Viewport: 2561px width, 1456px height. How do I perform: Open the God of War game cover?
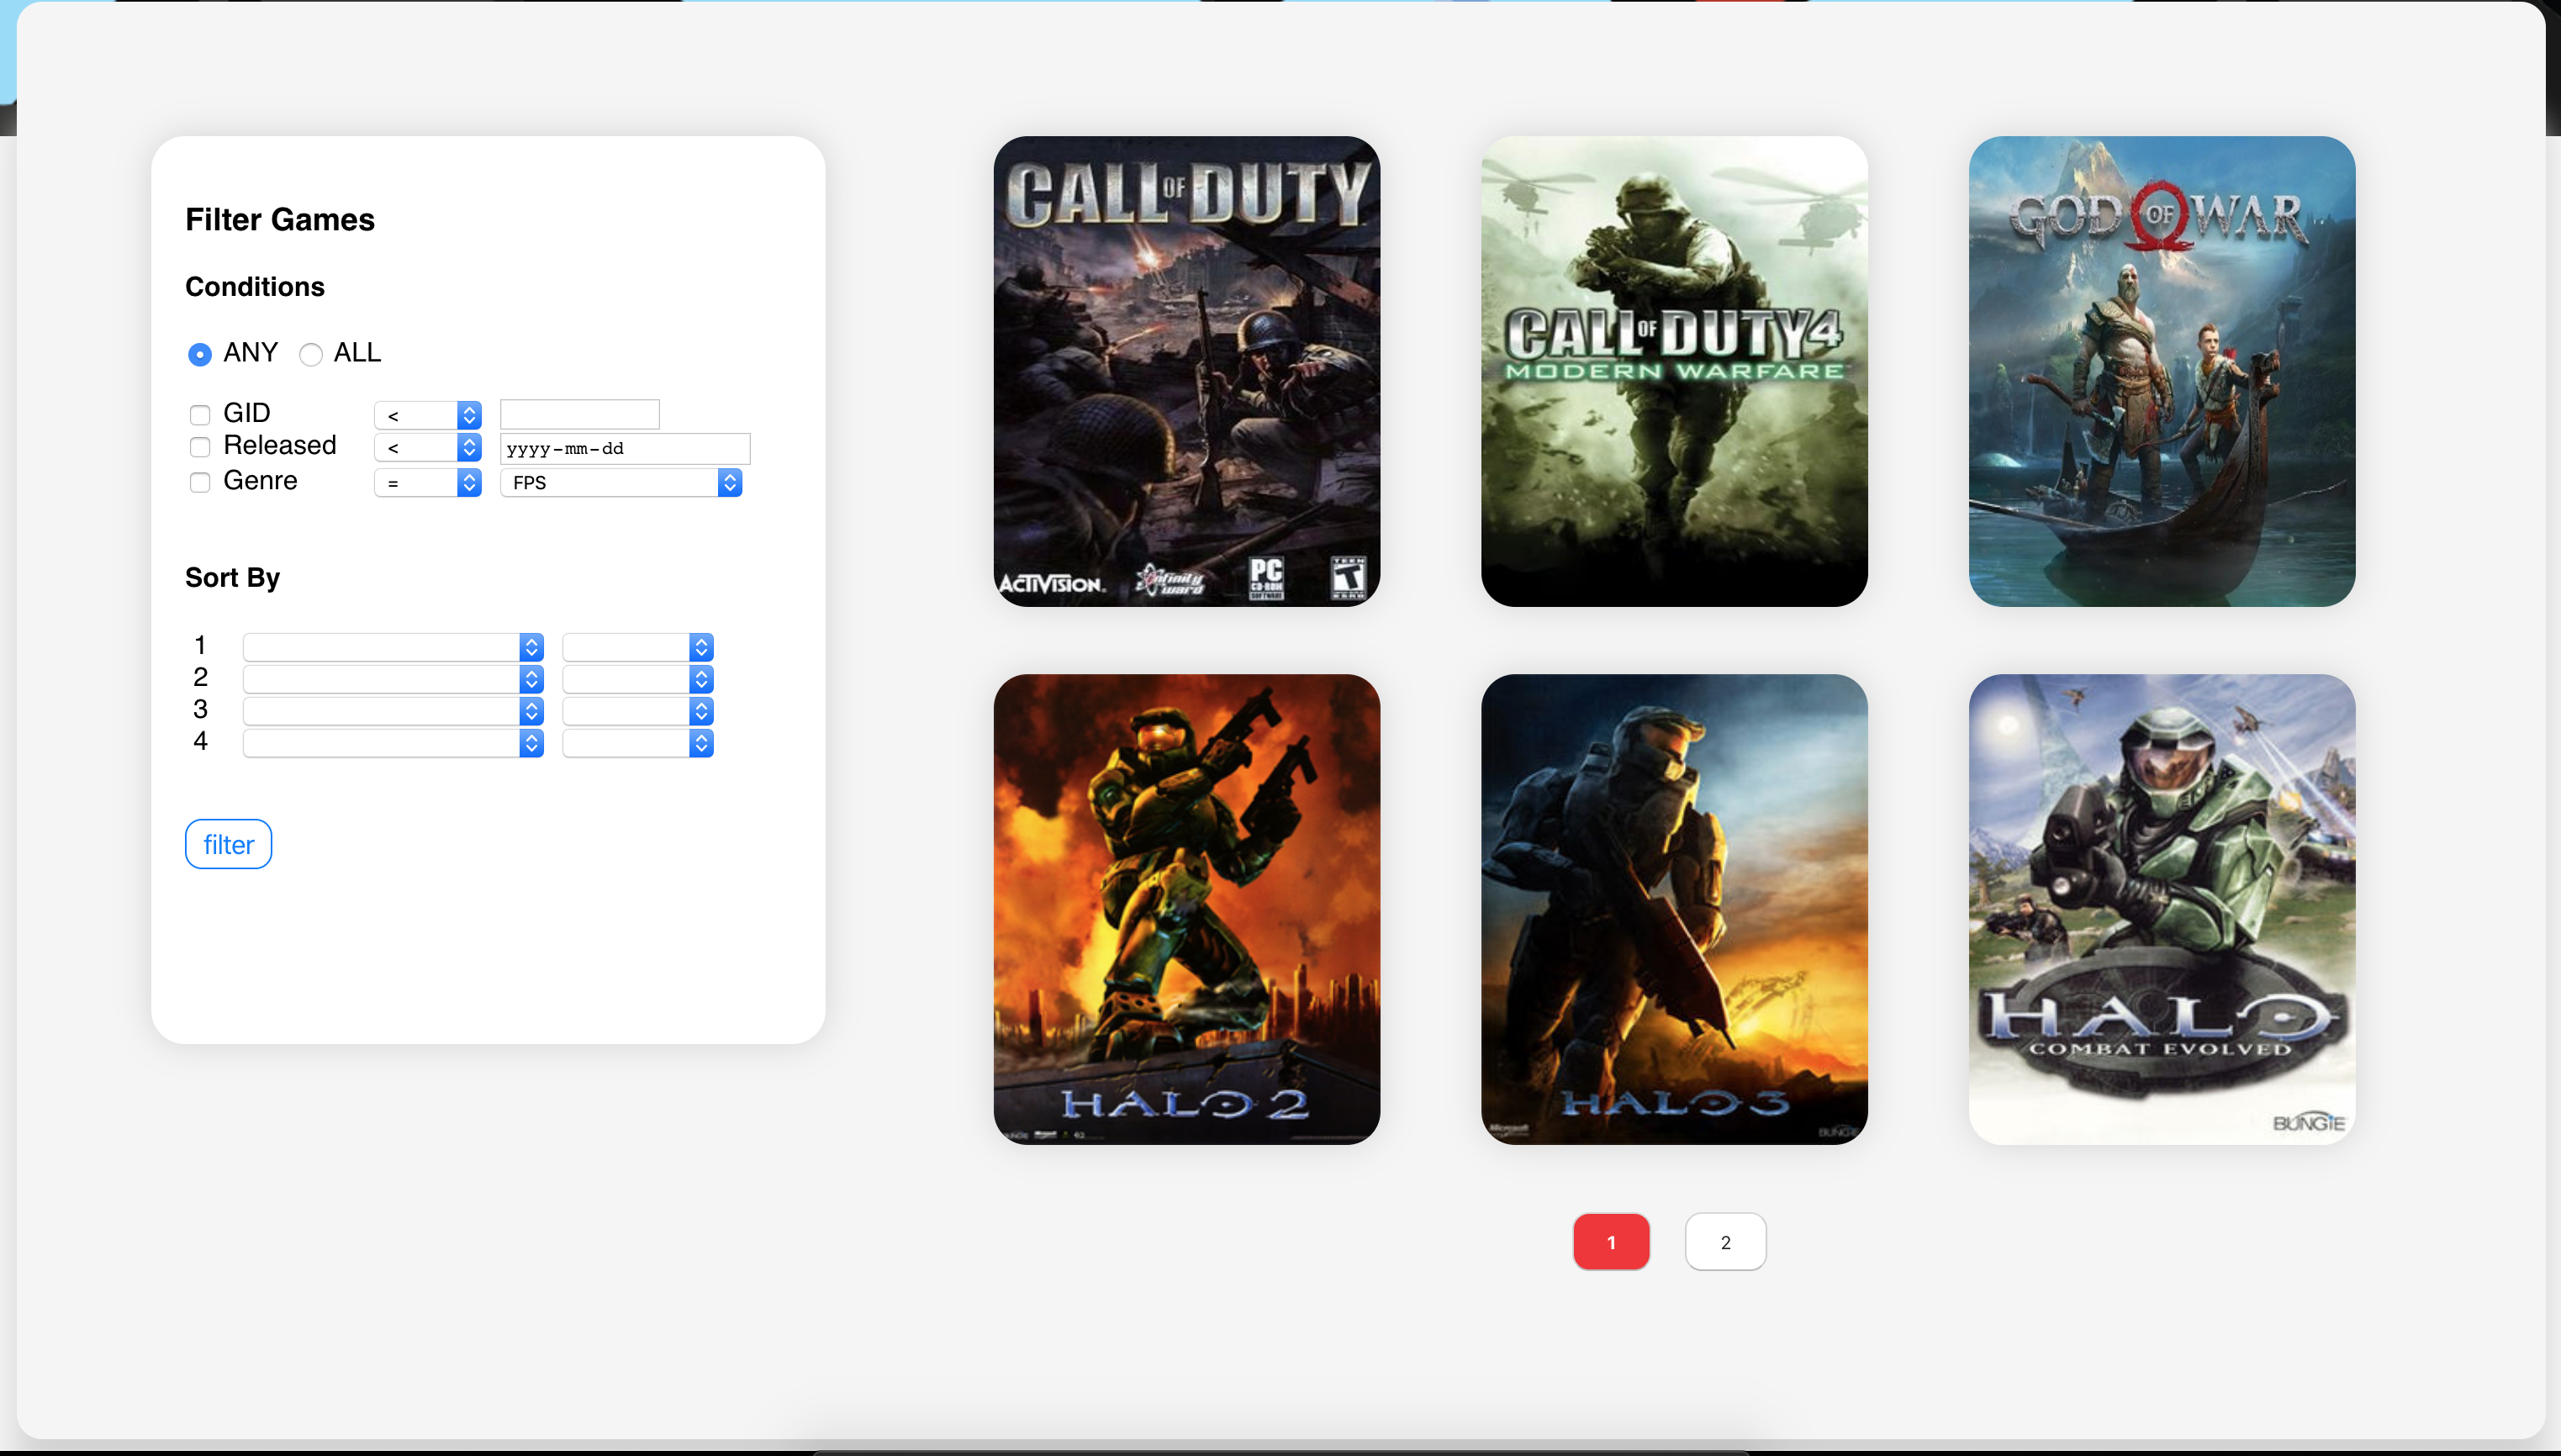(2162, 371)
